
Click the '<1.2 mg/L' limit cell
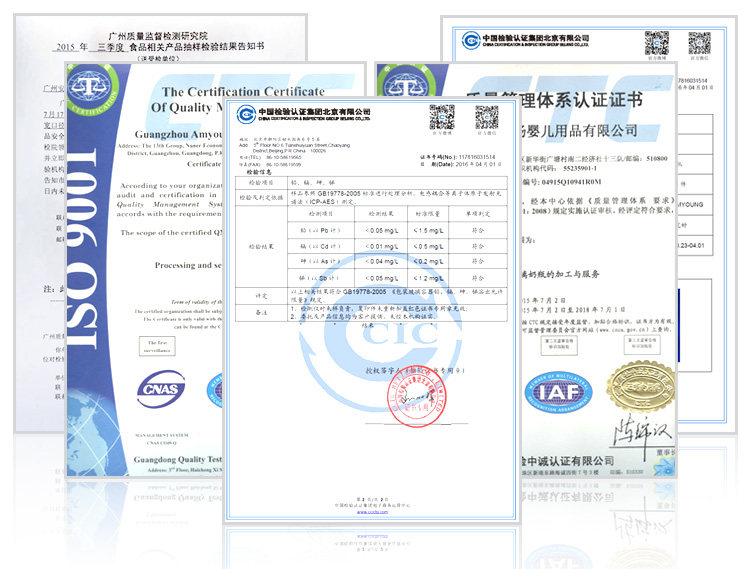[x=429, y=278]
